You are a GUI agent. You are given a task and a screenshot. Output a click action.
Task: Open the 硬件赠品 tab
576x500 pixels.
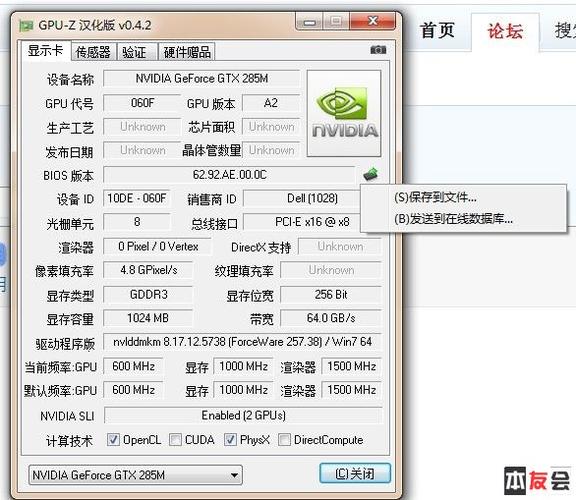[x=187, y=52]
